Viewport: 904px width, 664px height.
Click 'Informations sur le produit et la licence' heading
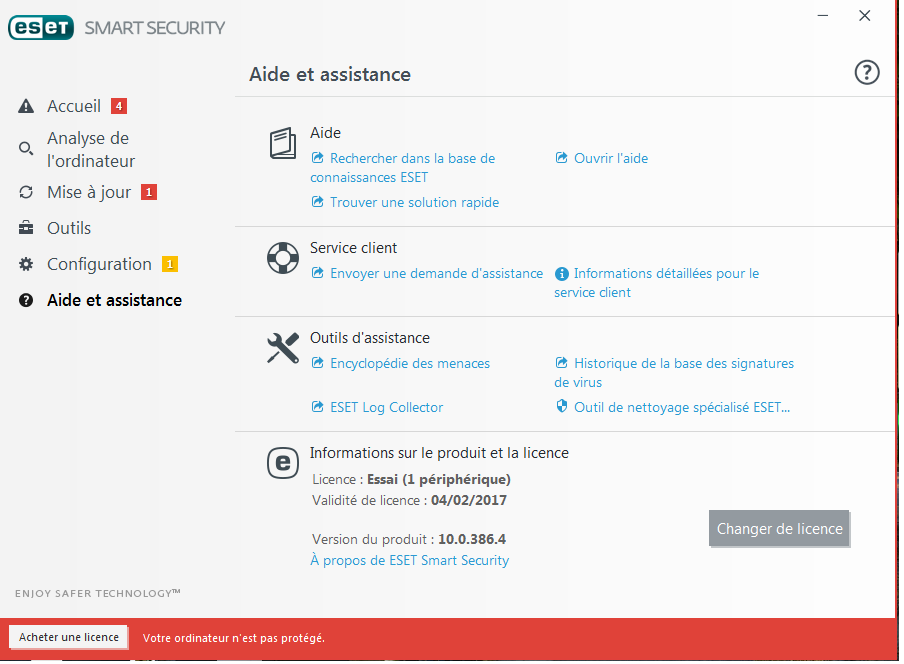439,453
